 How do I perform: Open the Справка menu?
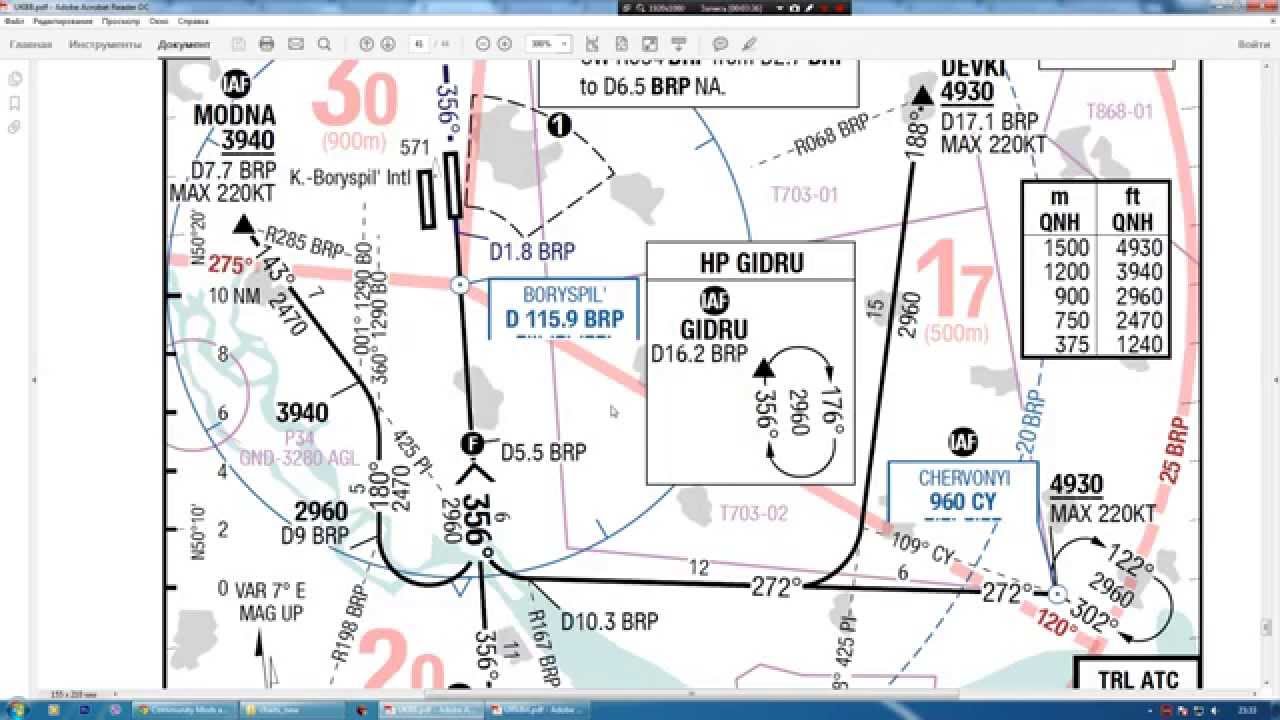coord(193,20)
